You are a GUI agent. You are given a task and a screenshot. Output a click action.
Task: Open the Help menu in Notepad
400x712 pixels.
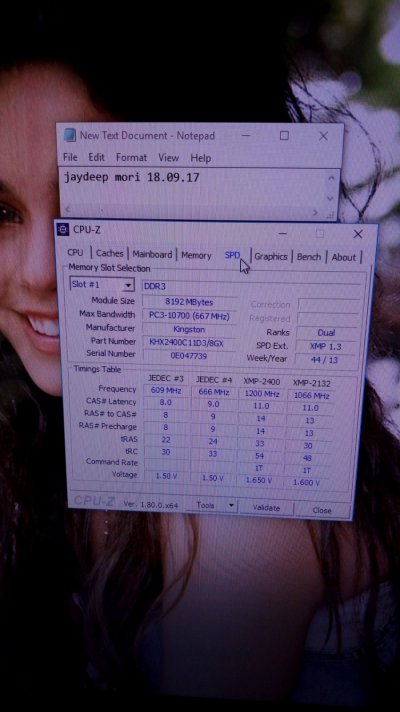[x=200, y=158]
